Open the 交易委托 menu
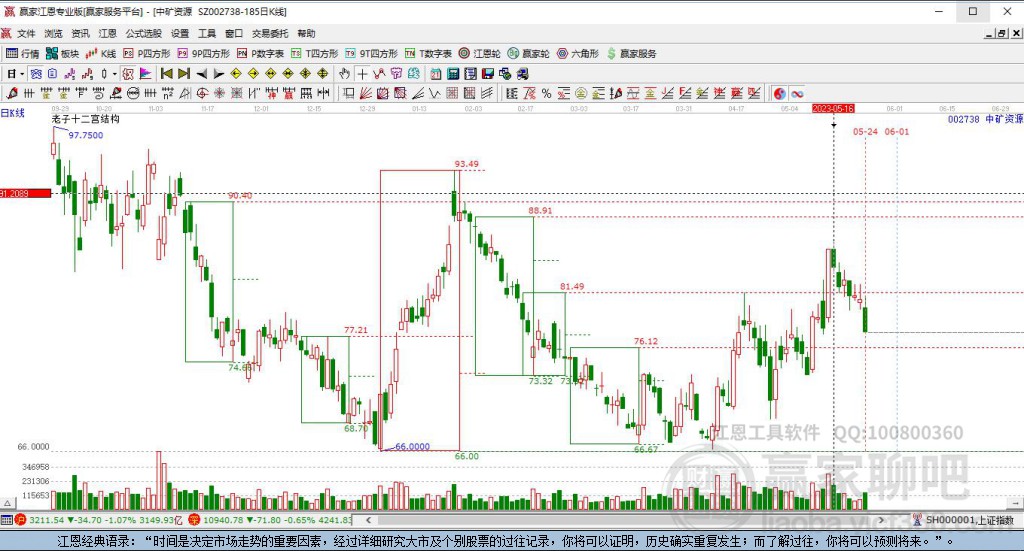The height and width of the screenshot is (551, 1024). (x=270, y=33)
